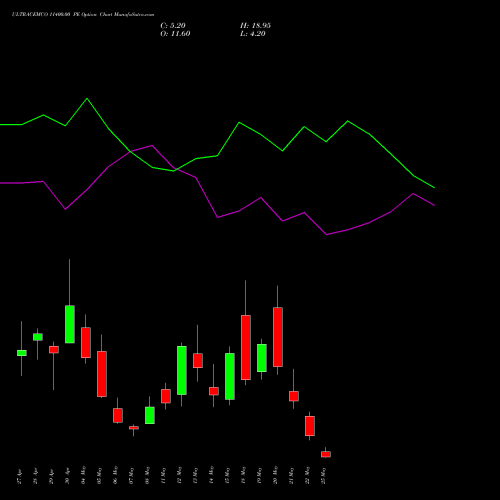Screen dimensions: 500x500
Task: Click the "20 May" date label
Action: [x=275, y=476]
